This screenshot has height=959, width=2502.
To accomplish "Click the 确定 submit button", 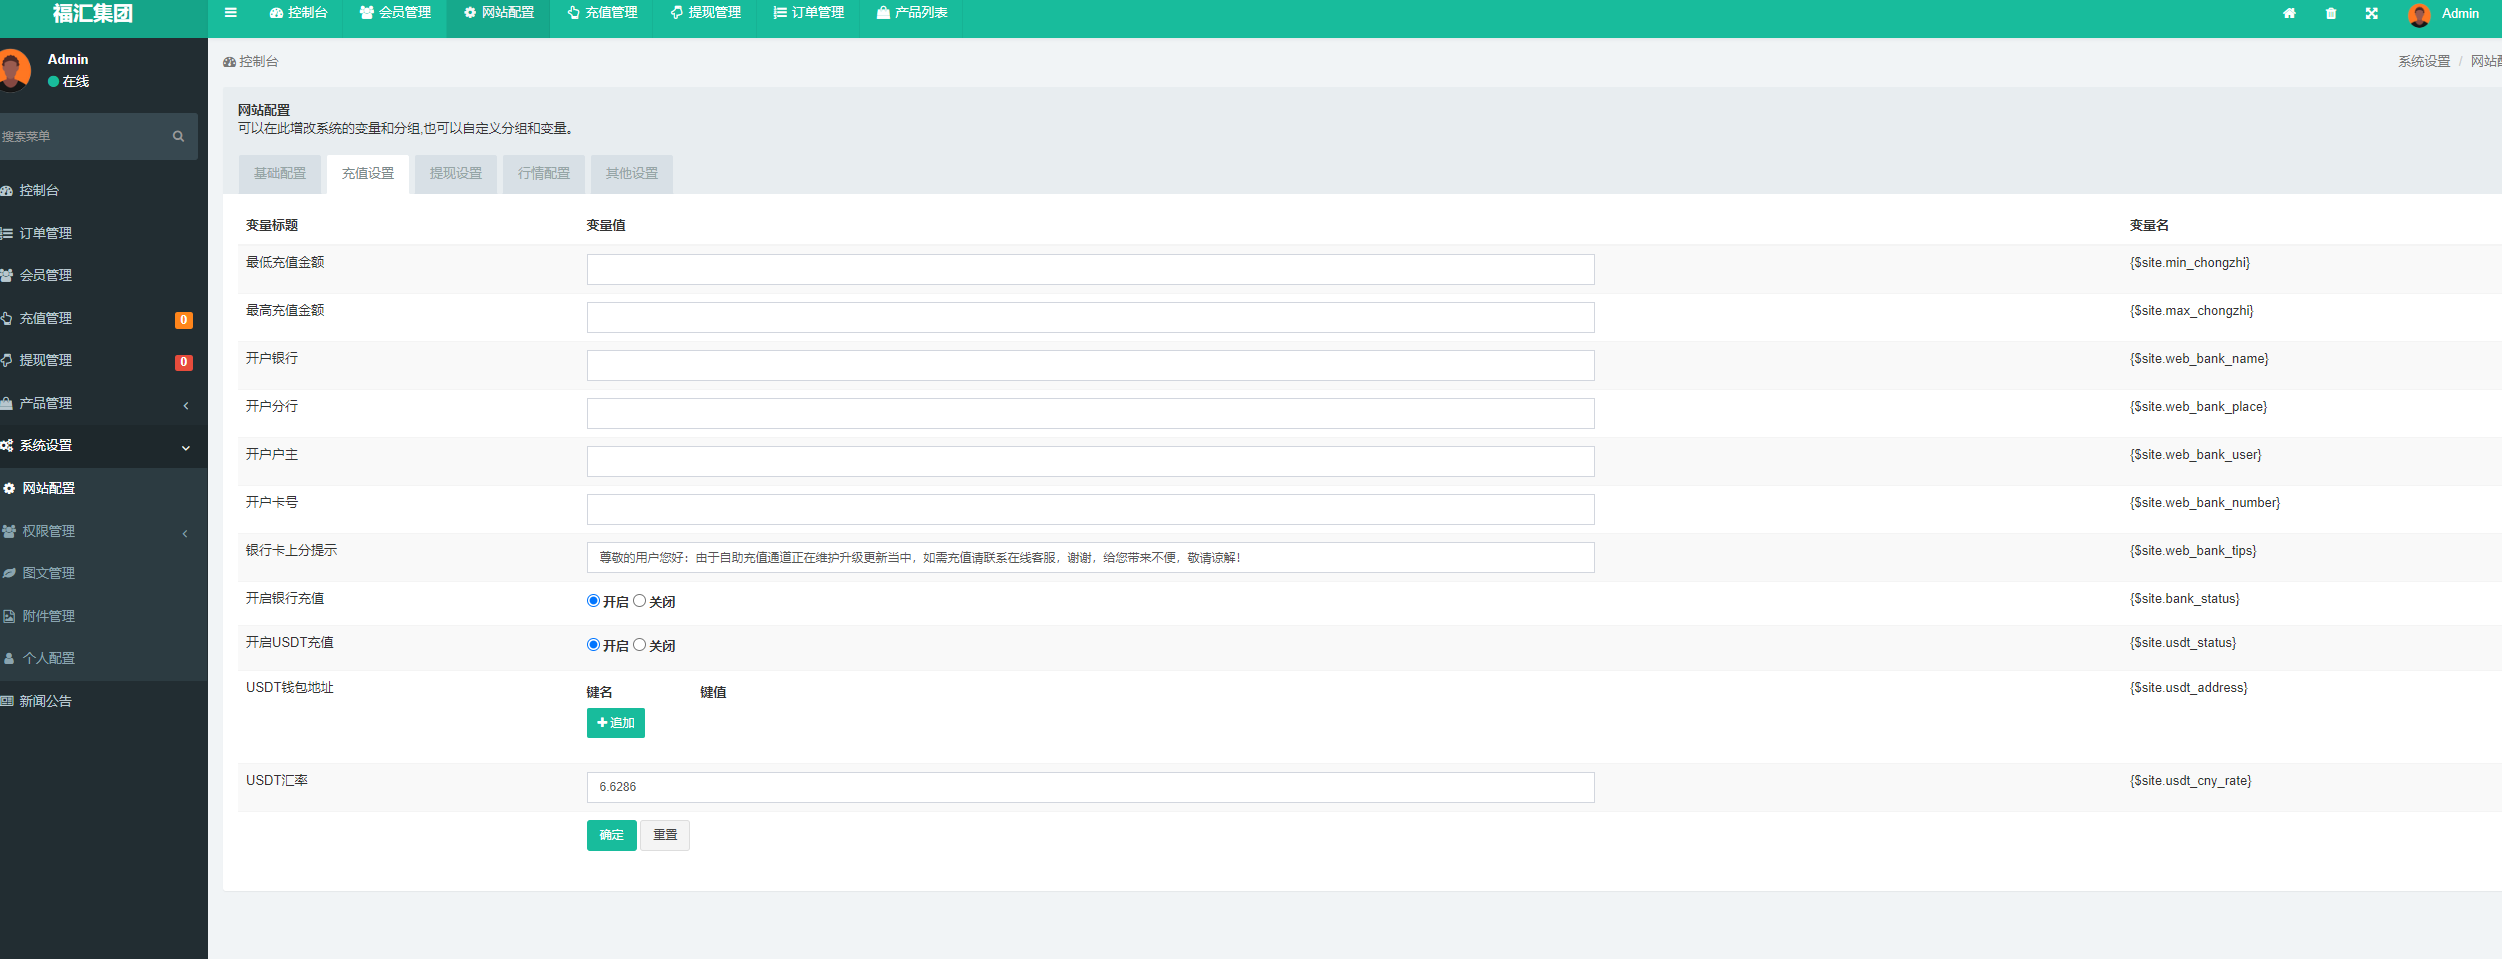I will point(611,835).
